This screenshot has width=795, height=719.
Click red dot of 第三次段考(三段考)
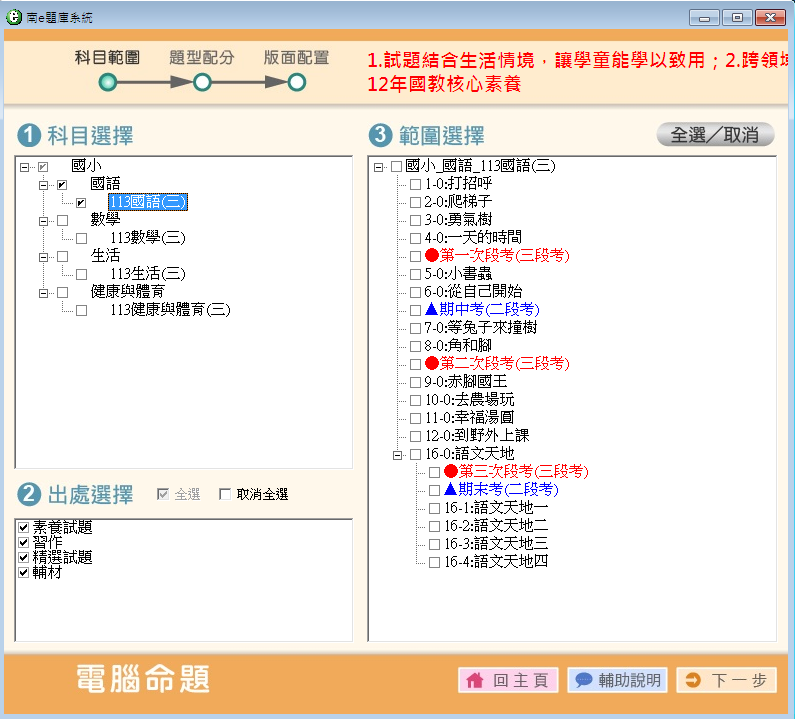point(451,471)
